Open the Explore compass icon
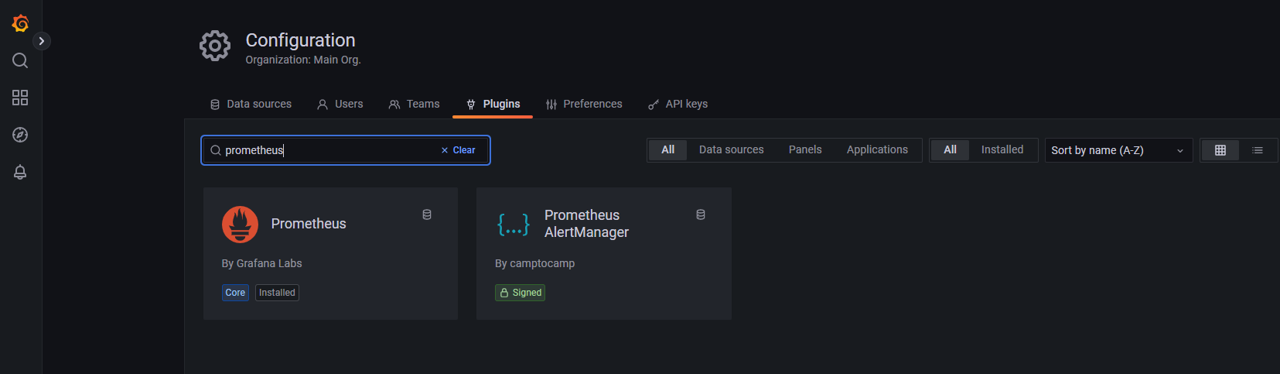Screen dimensions: 1280x374 tap(20, 135)
